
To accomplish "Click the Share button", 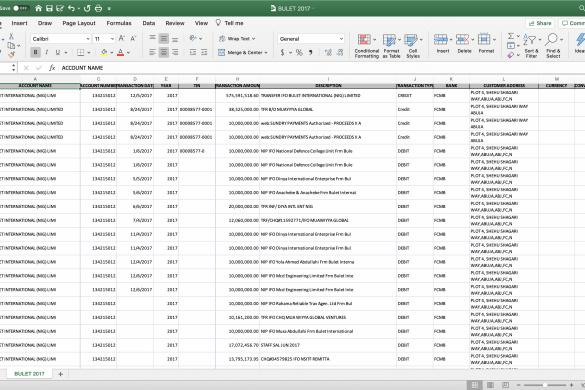I will click(x=540, y=23).
